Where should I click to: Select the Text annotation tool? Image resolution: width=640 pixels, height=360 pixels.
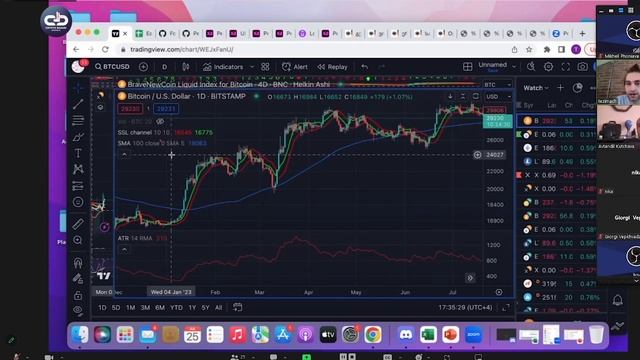click(x=78, y=153)
